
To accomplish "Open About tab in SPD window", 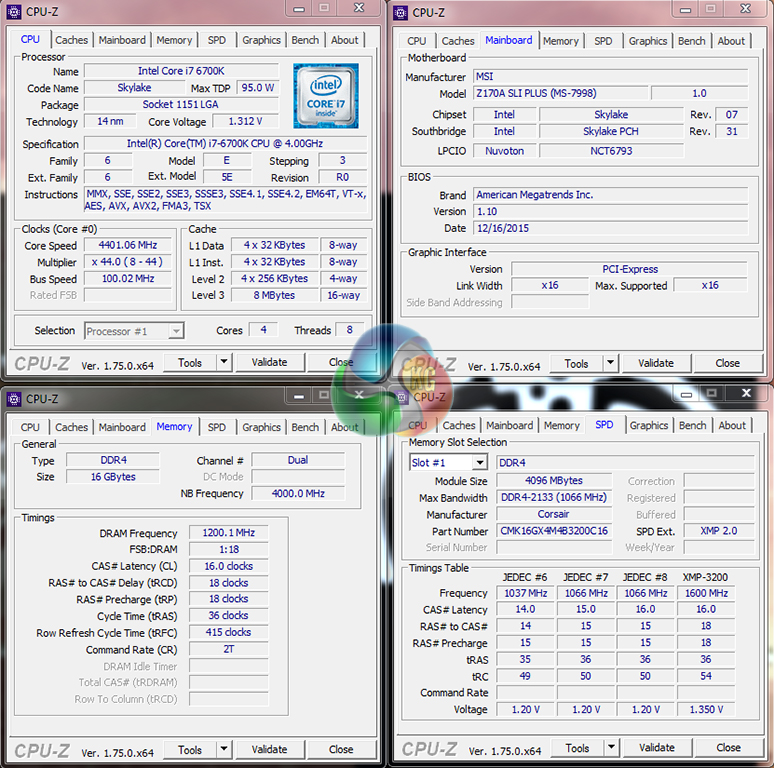I will pyautogui.click(x=732, y=425).
